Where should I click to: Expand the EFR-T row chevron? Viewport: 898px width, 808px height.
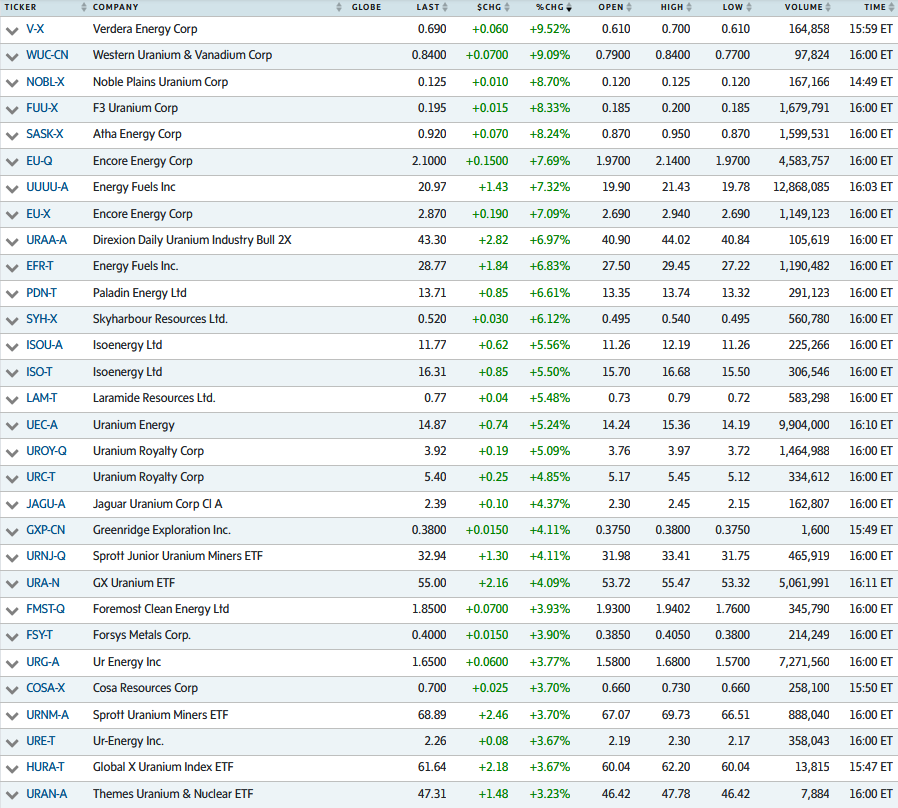tap(12, 267)
